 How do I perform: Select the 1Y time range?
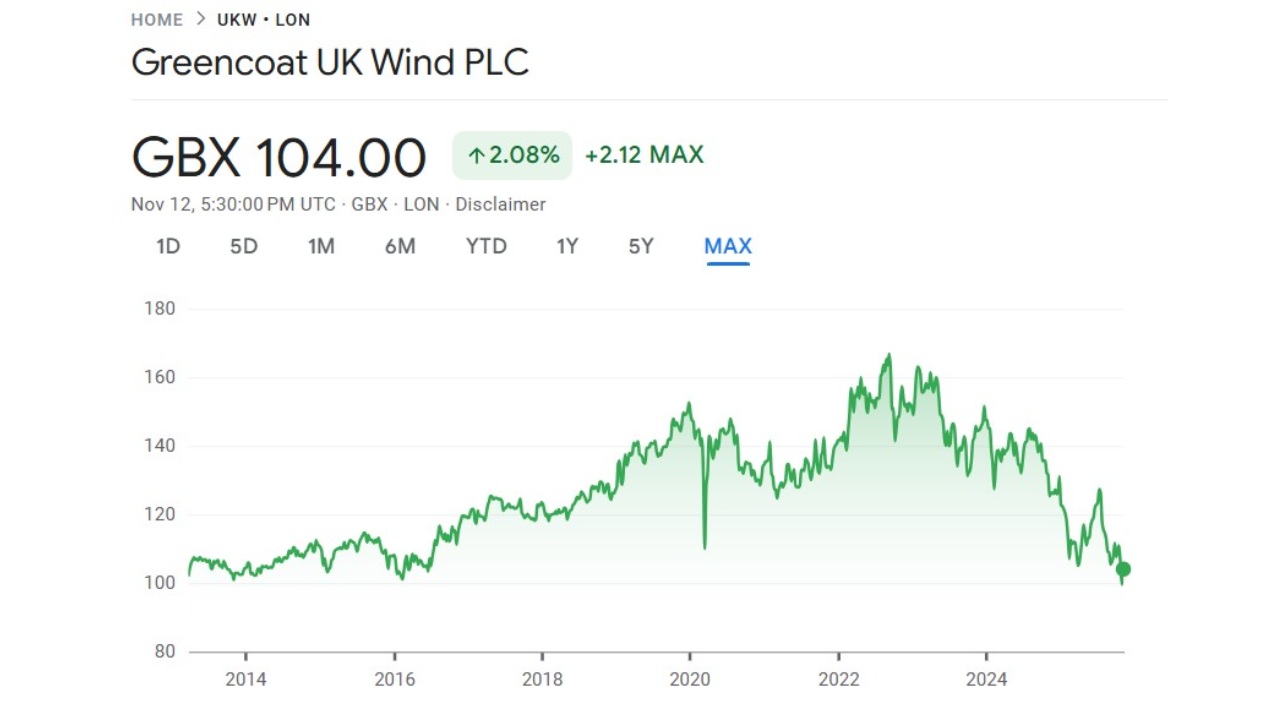[566, 246]
